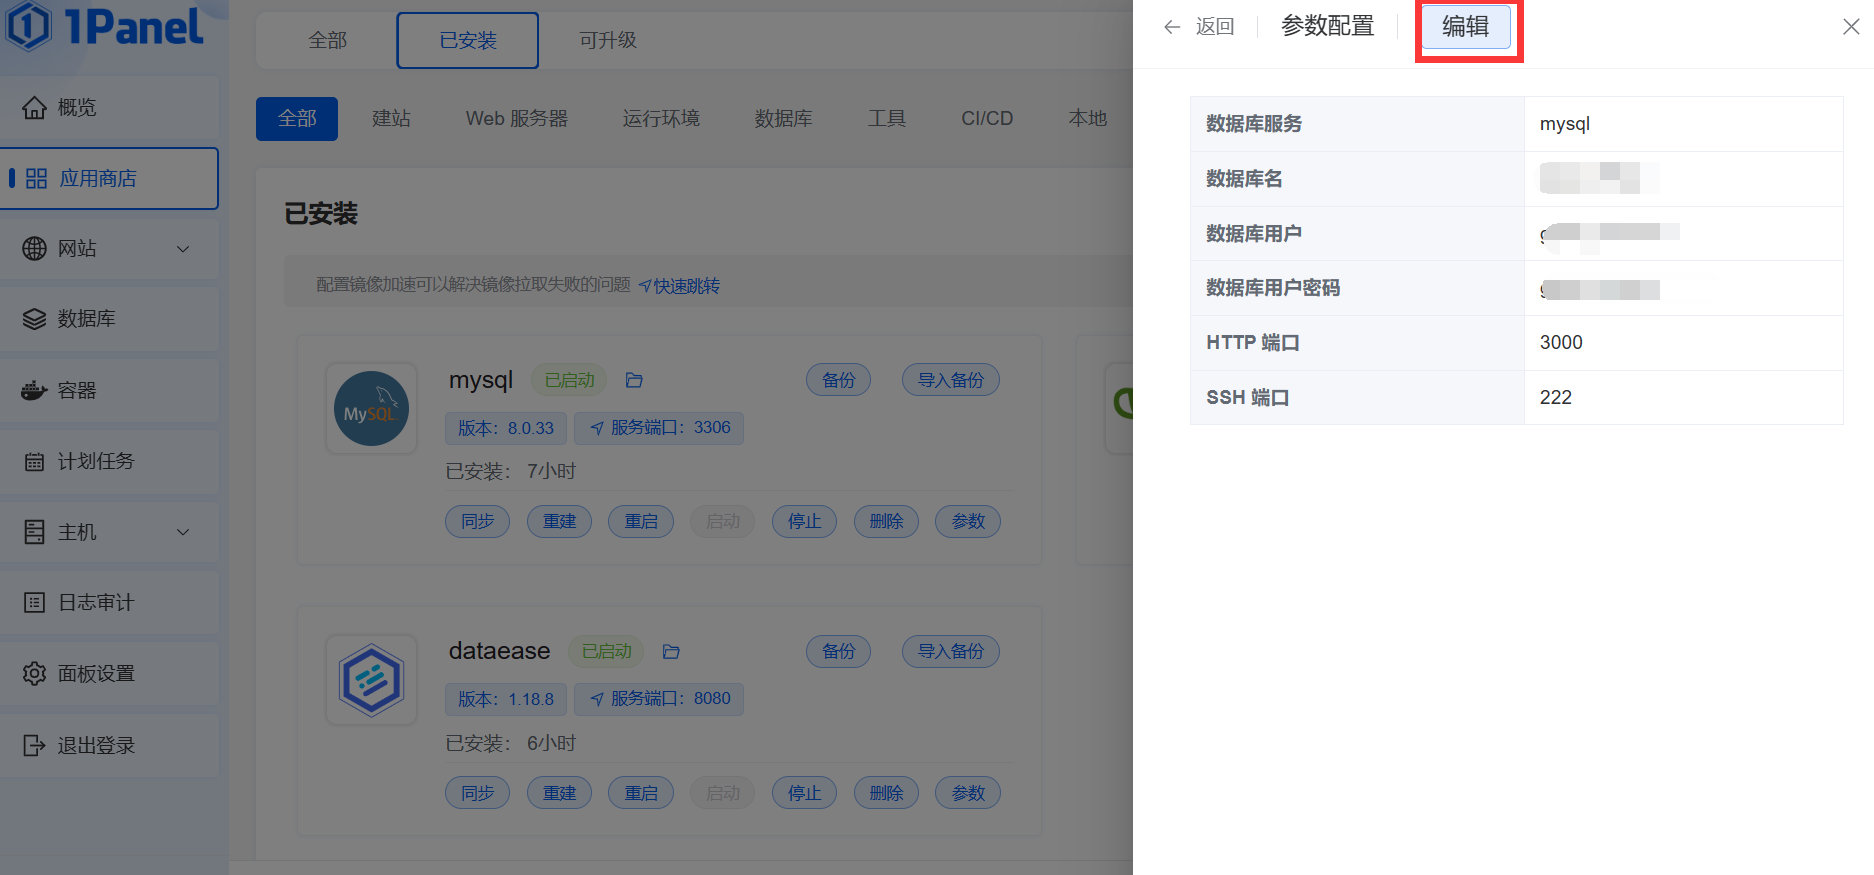Open Containers from the sidebar
This screenshot has height=875, width=1874.
pyautogui.click(x=108, y=390)
